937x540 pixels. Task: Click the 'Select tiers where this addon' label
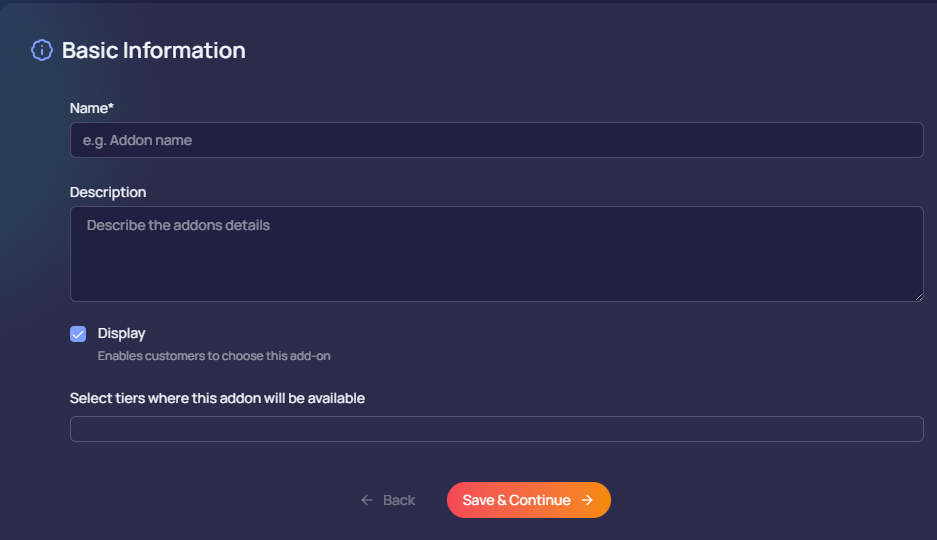(x=217, y=398)
